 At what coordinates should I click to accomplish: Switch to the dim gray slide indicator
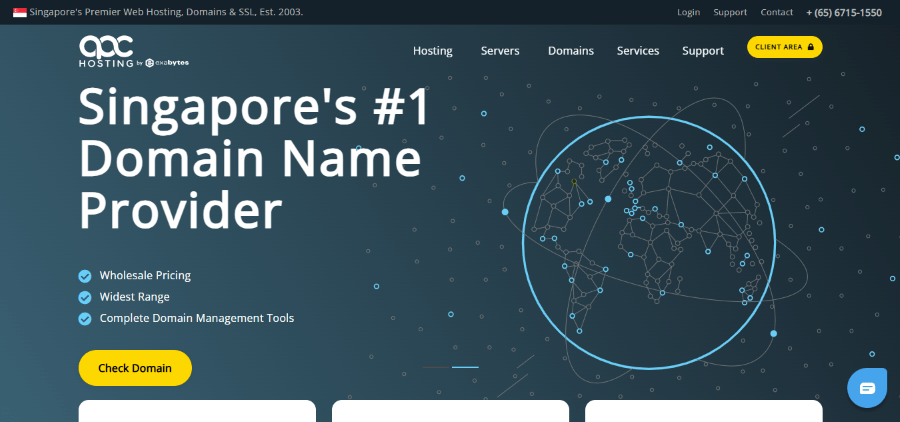coord(434,368)
